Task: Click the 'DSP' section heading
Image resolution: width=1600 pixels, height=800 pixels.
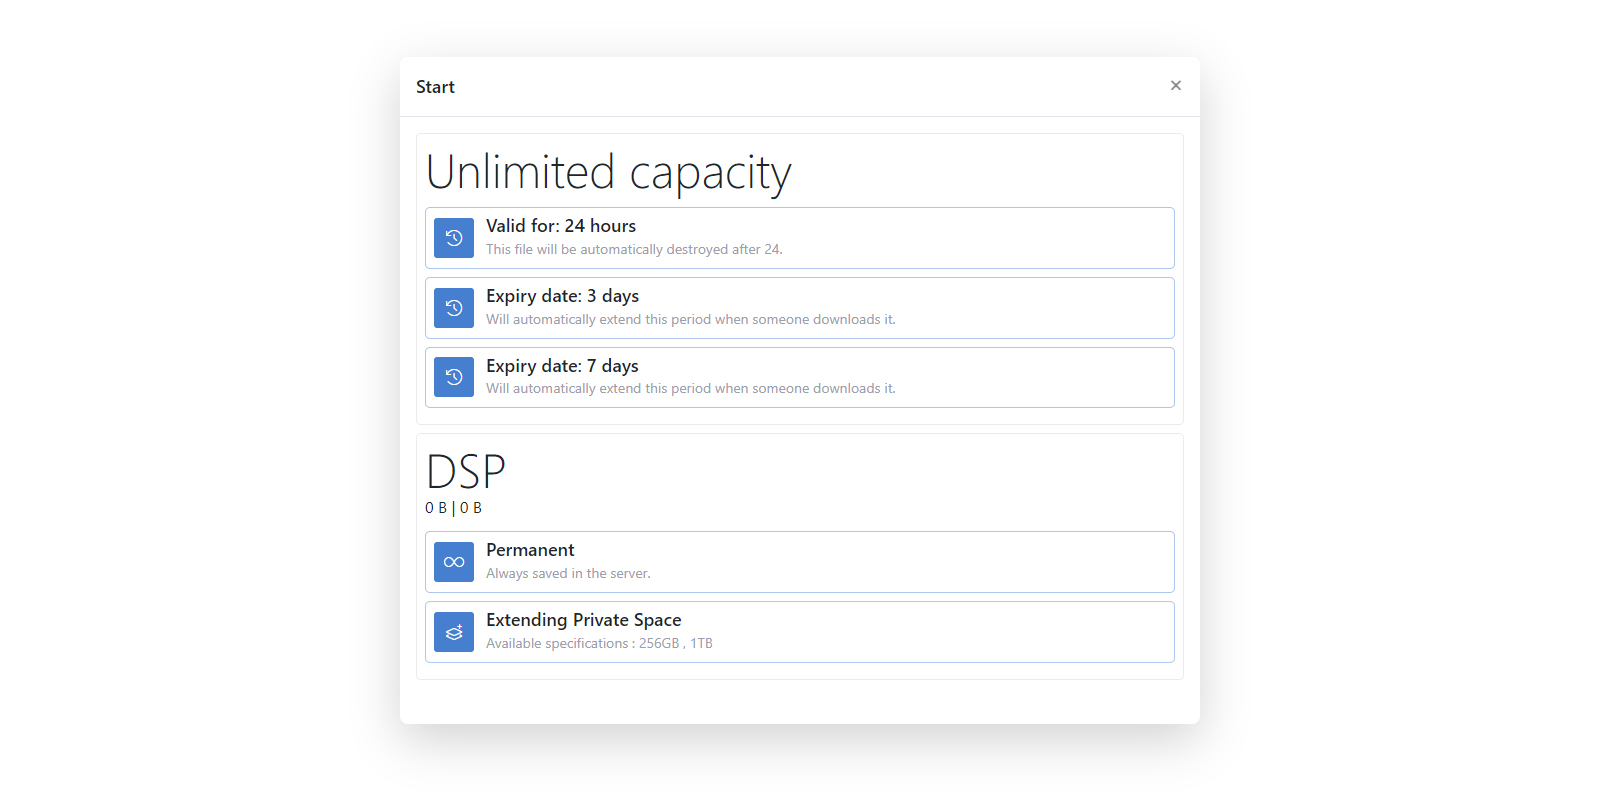Action: pos(466,471)
